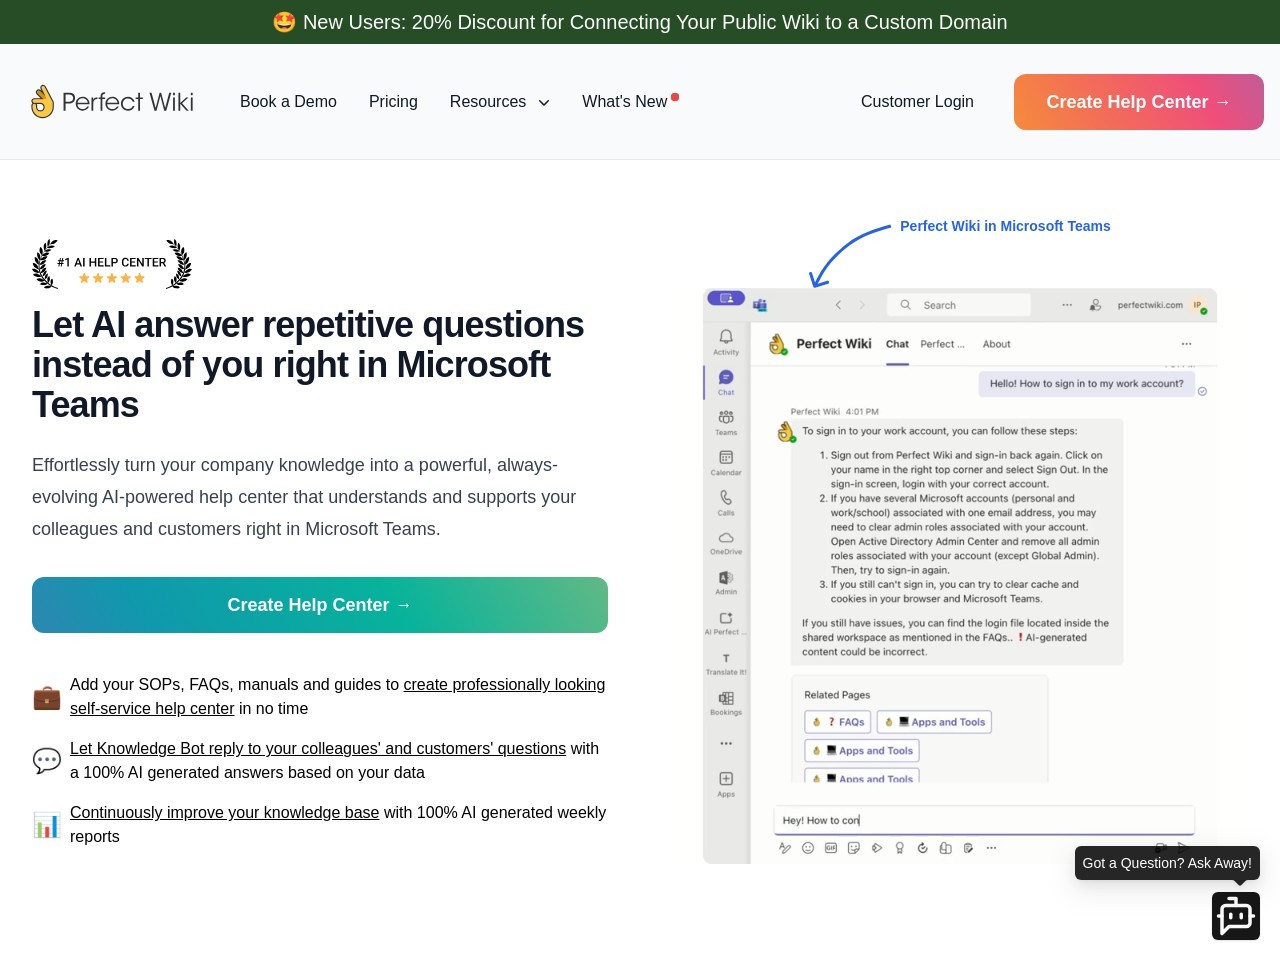Screen dimensions: 1280x960
Task: Open settings ellipsis beside Teams search
Action: [x=1067, y=305]
